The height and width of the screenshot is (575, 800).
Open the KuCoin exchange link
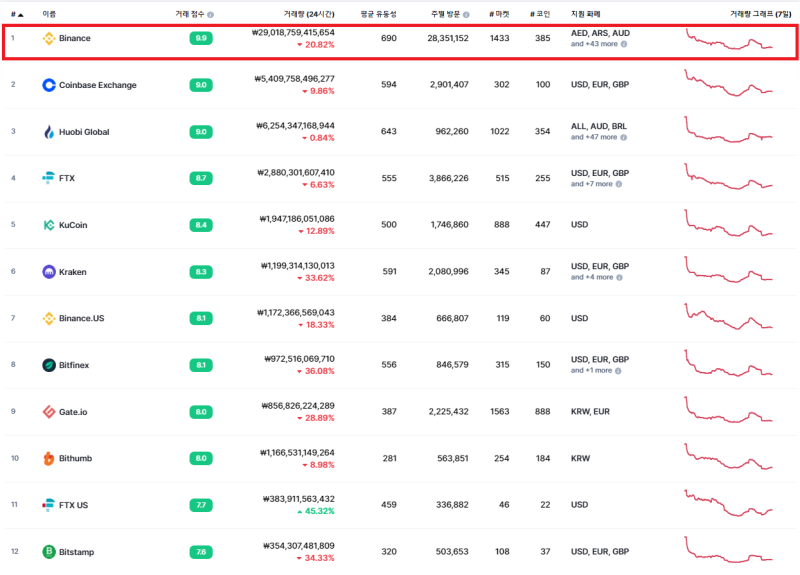73,225
